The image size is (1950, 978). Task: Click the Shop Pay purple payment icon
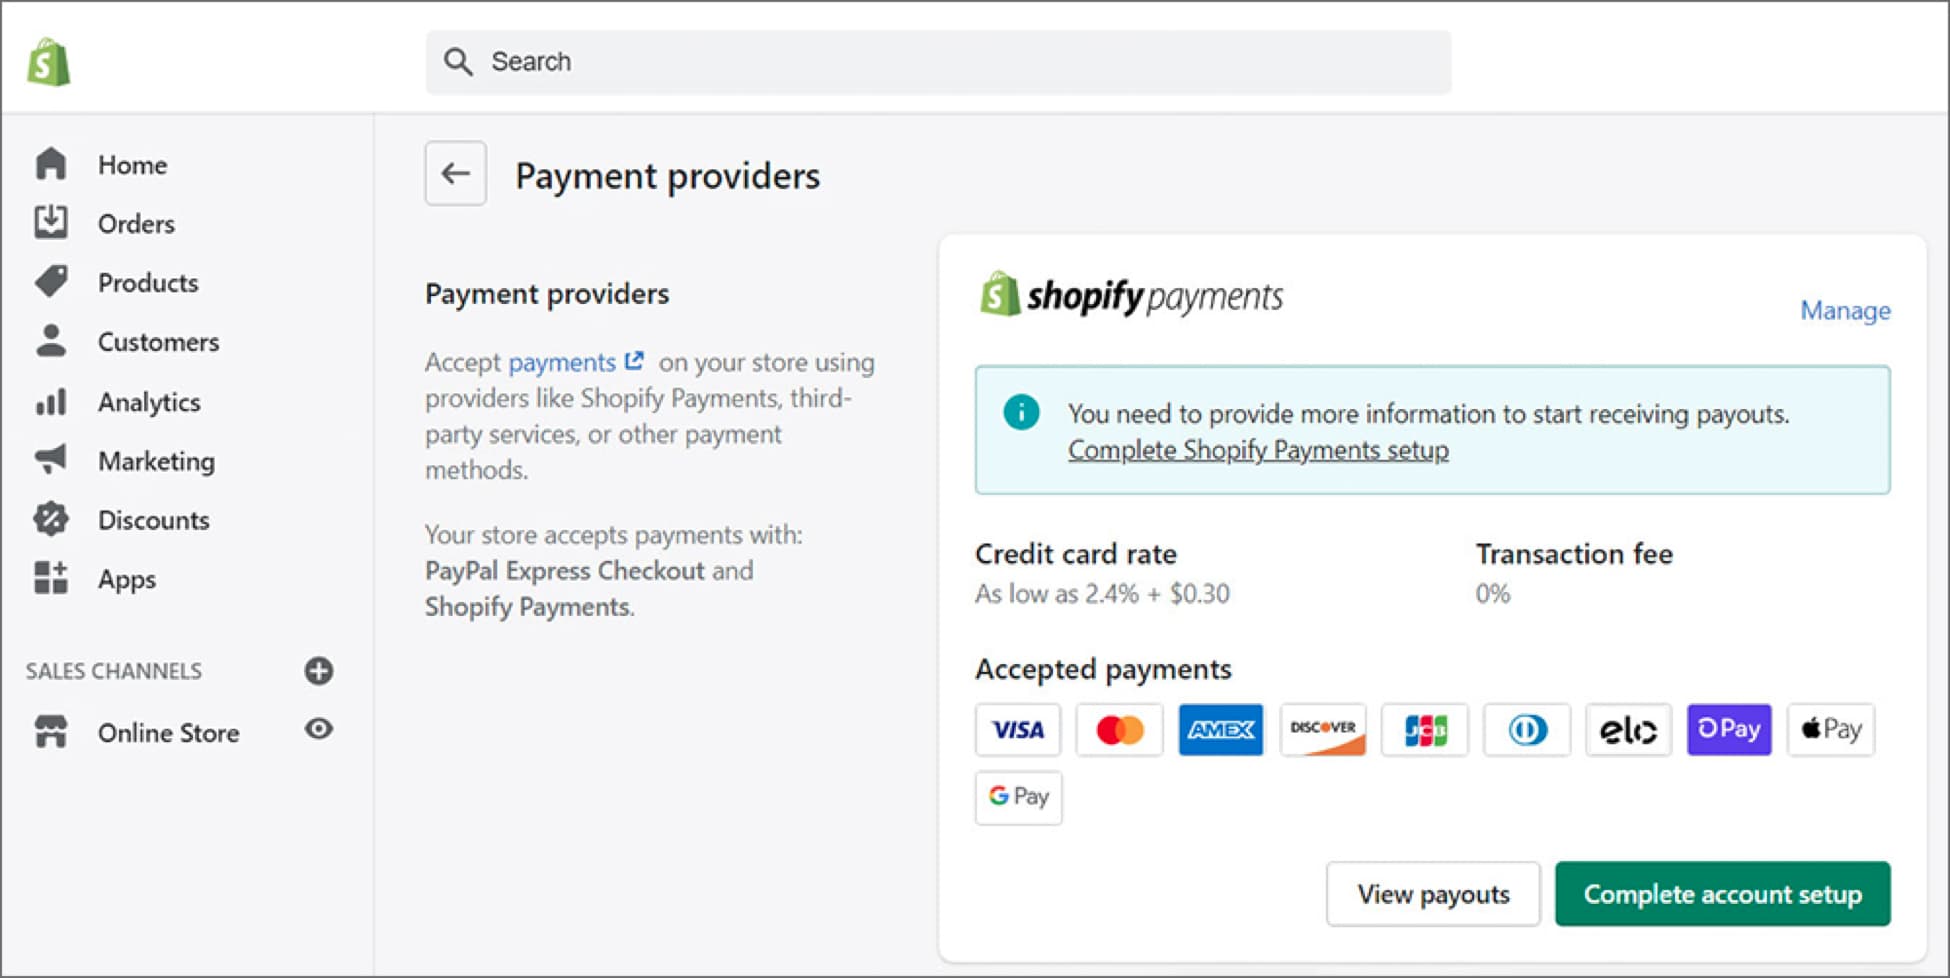point(1729,730)
